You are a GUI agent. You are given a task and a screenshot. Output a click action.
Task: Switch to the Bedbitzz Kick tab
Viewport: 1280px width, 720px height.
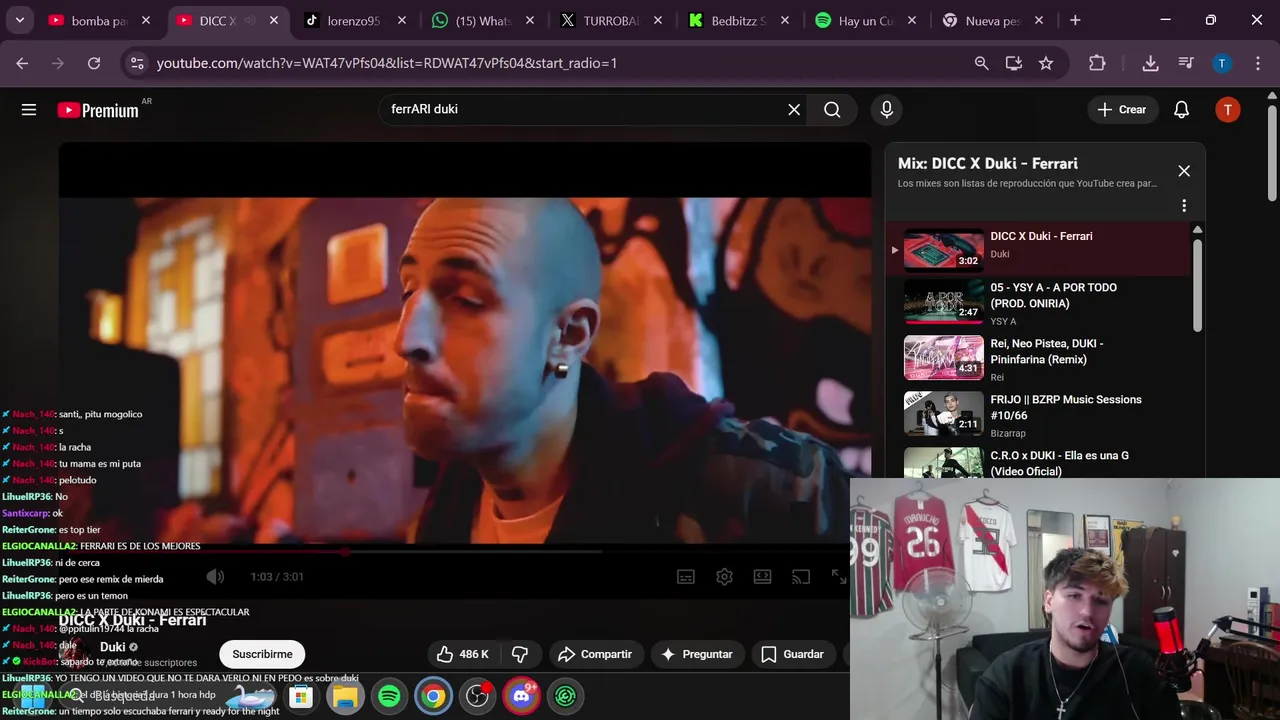tap(739, 20)
